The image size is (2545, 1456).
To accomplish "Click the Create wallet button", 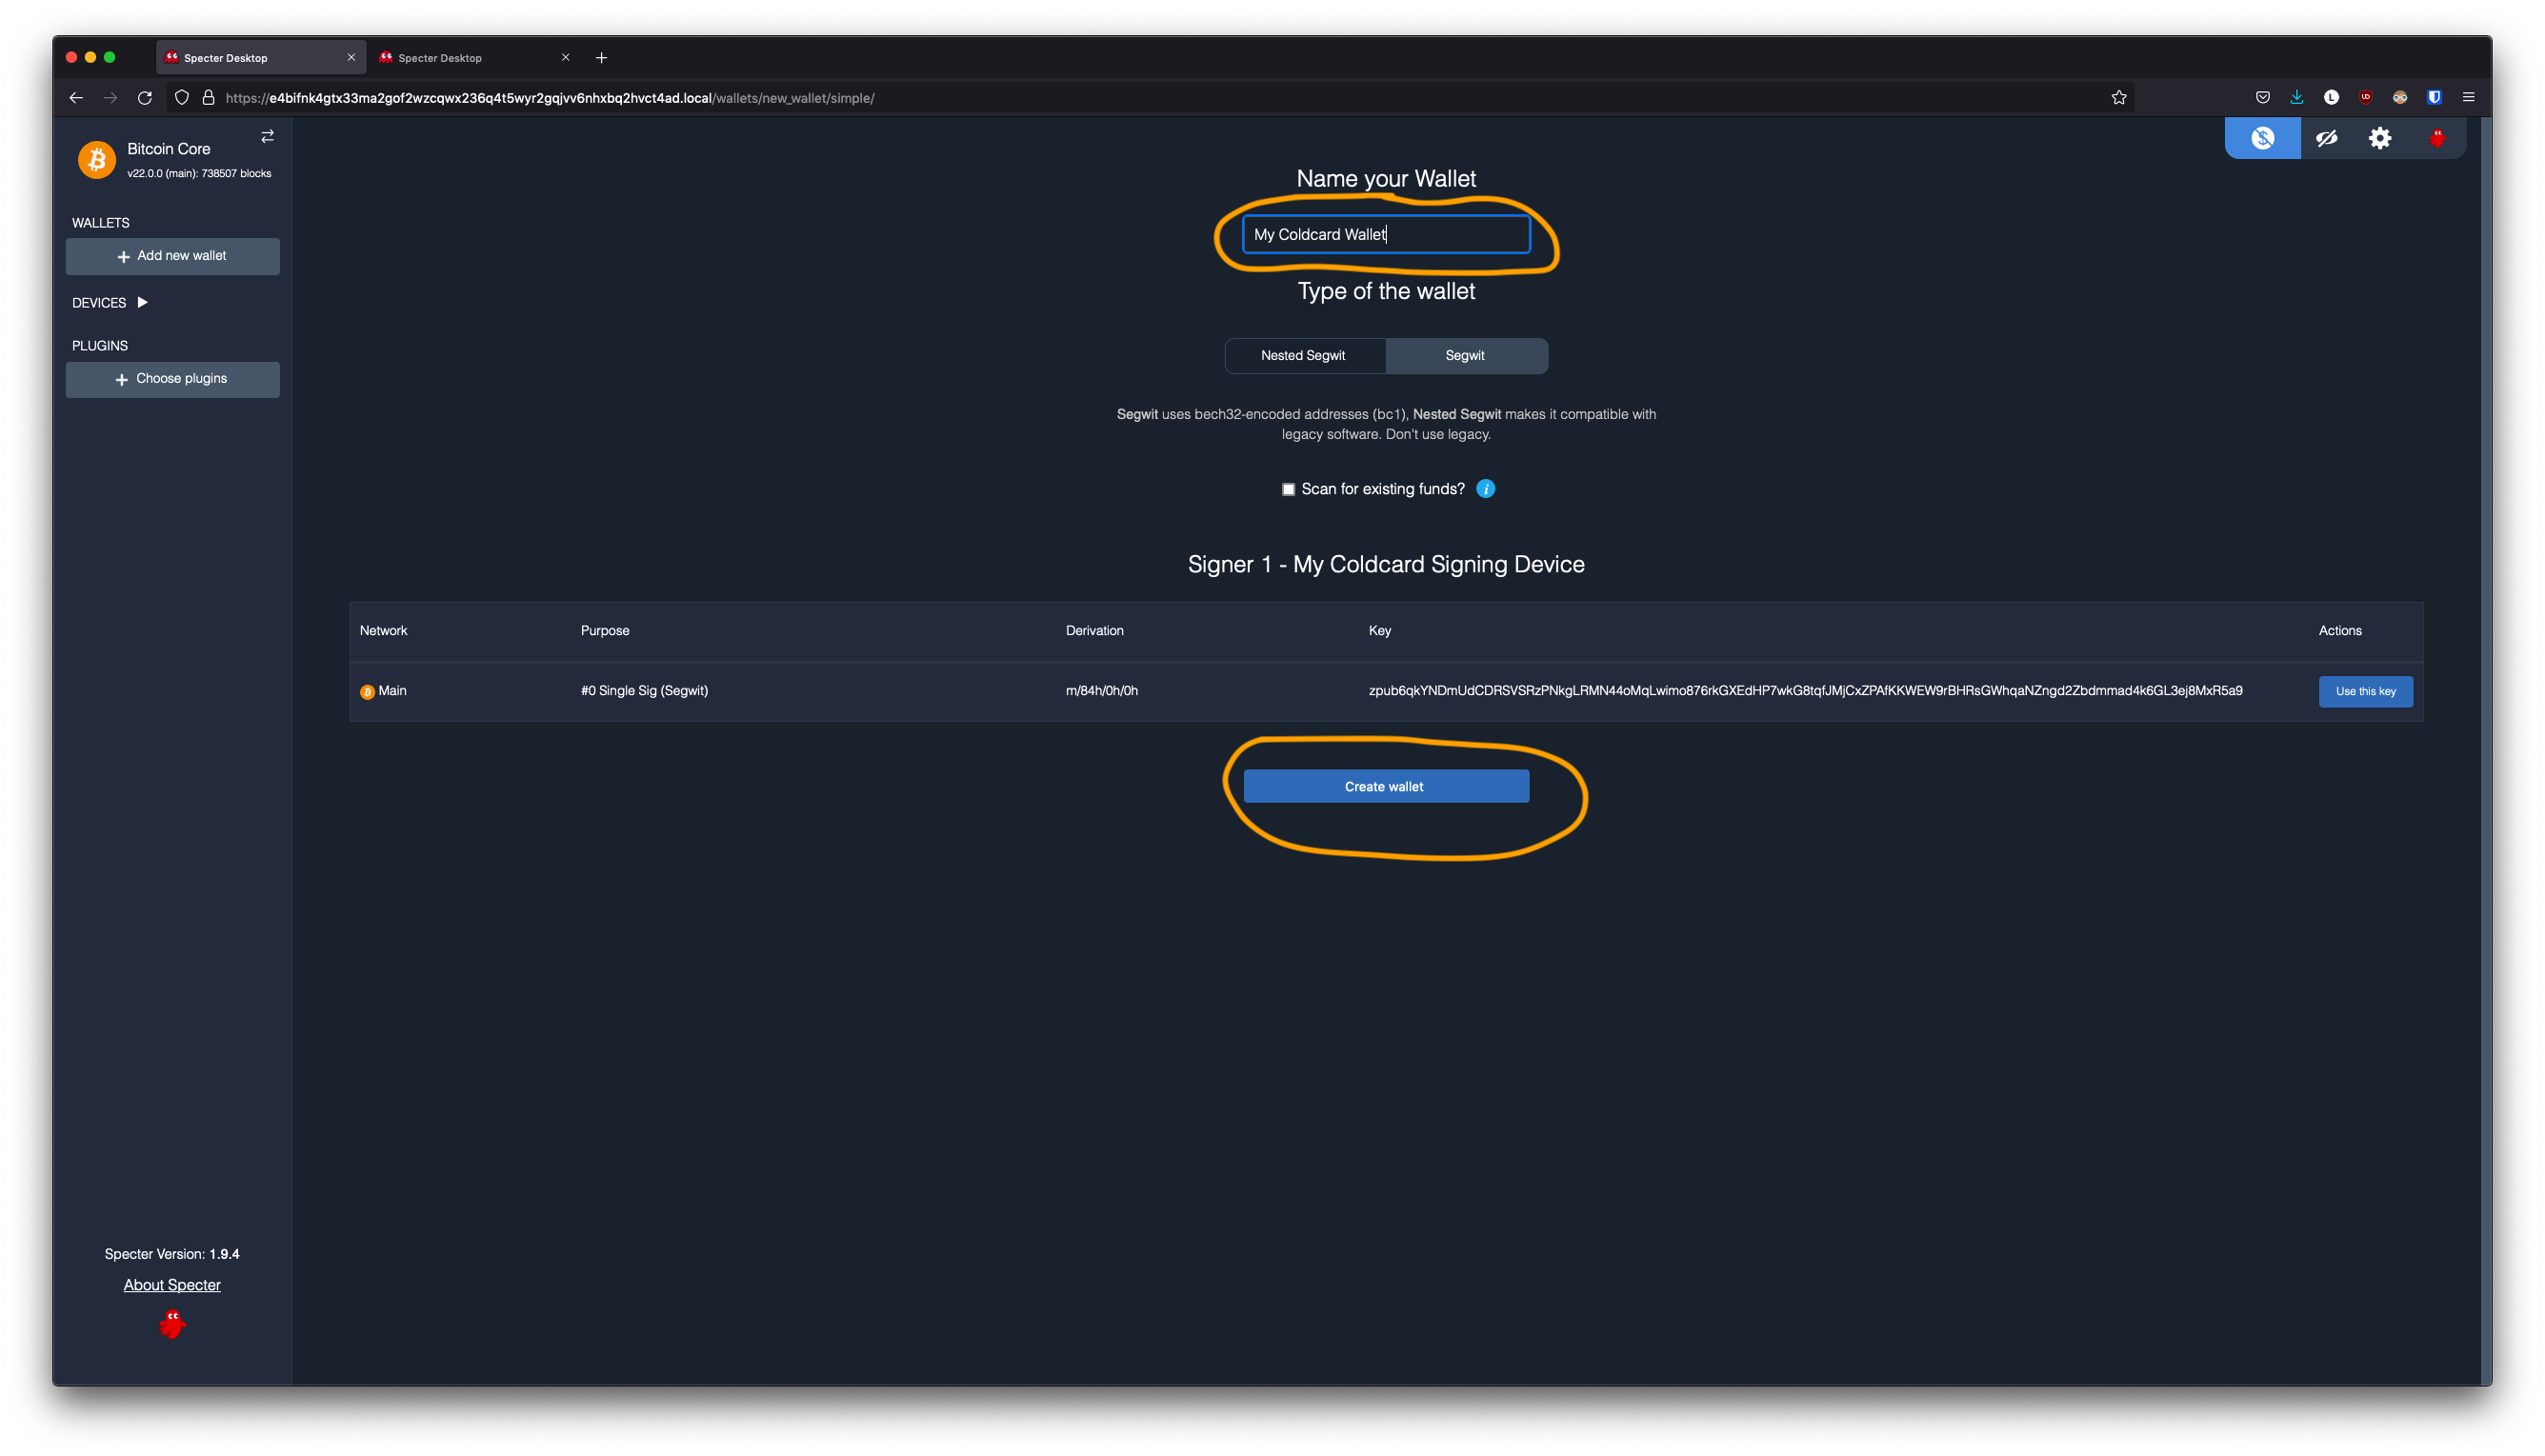I will click(1385, 786).
